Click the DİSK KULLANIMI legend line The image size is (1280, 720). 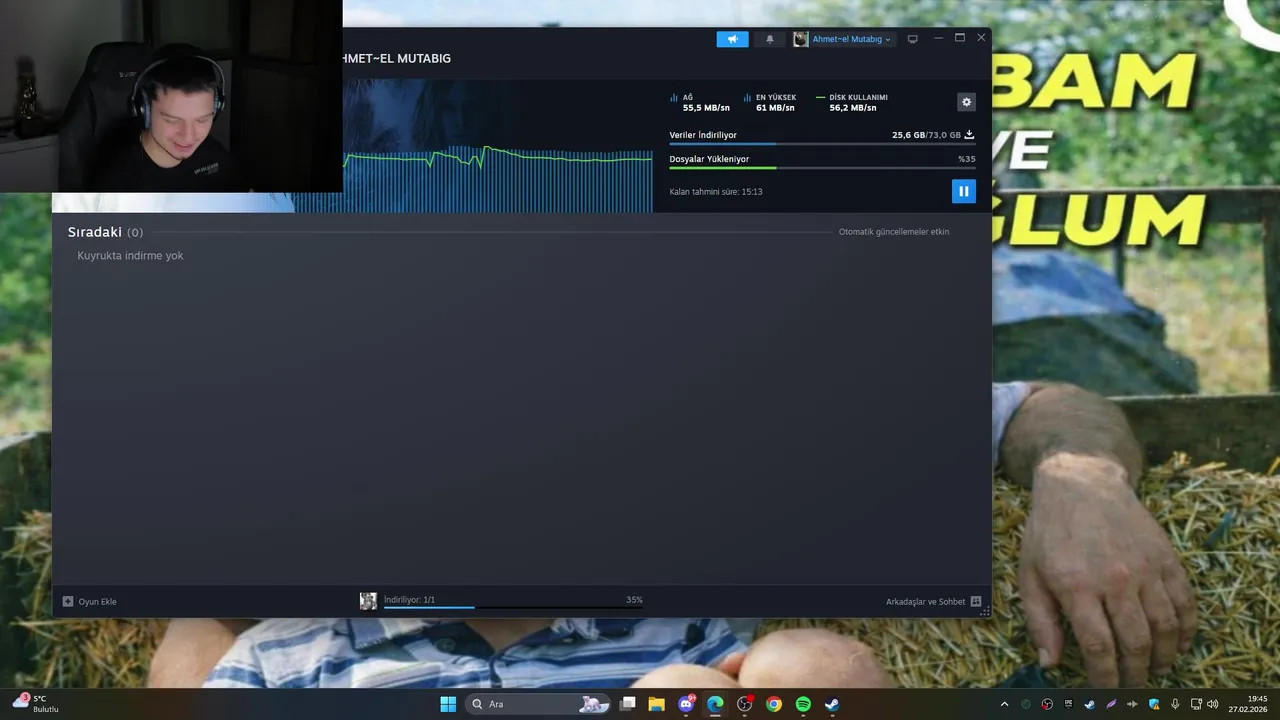pyautogui.click(x=820, y=98)
